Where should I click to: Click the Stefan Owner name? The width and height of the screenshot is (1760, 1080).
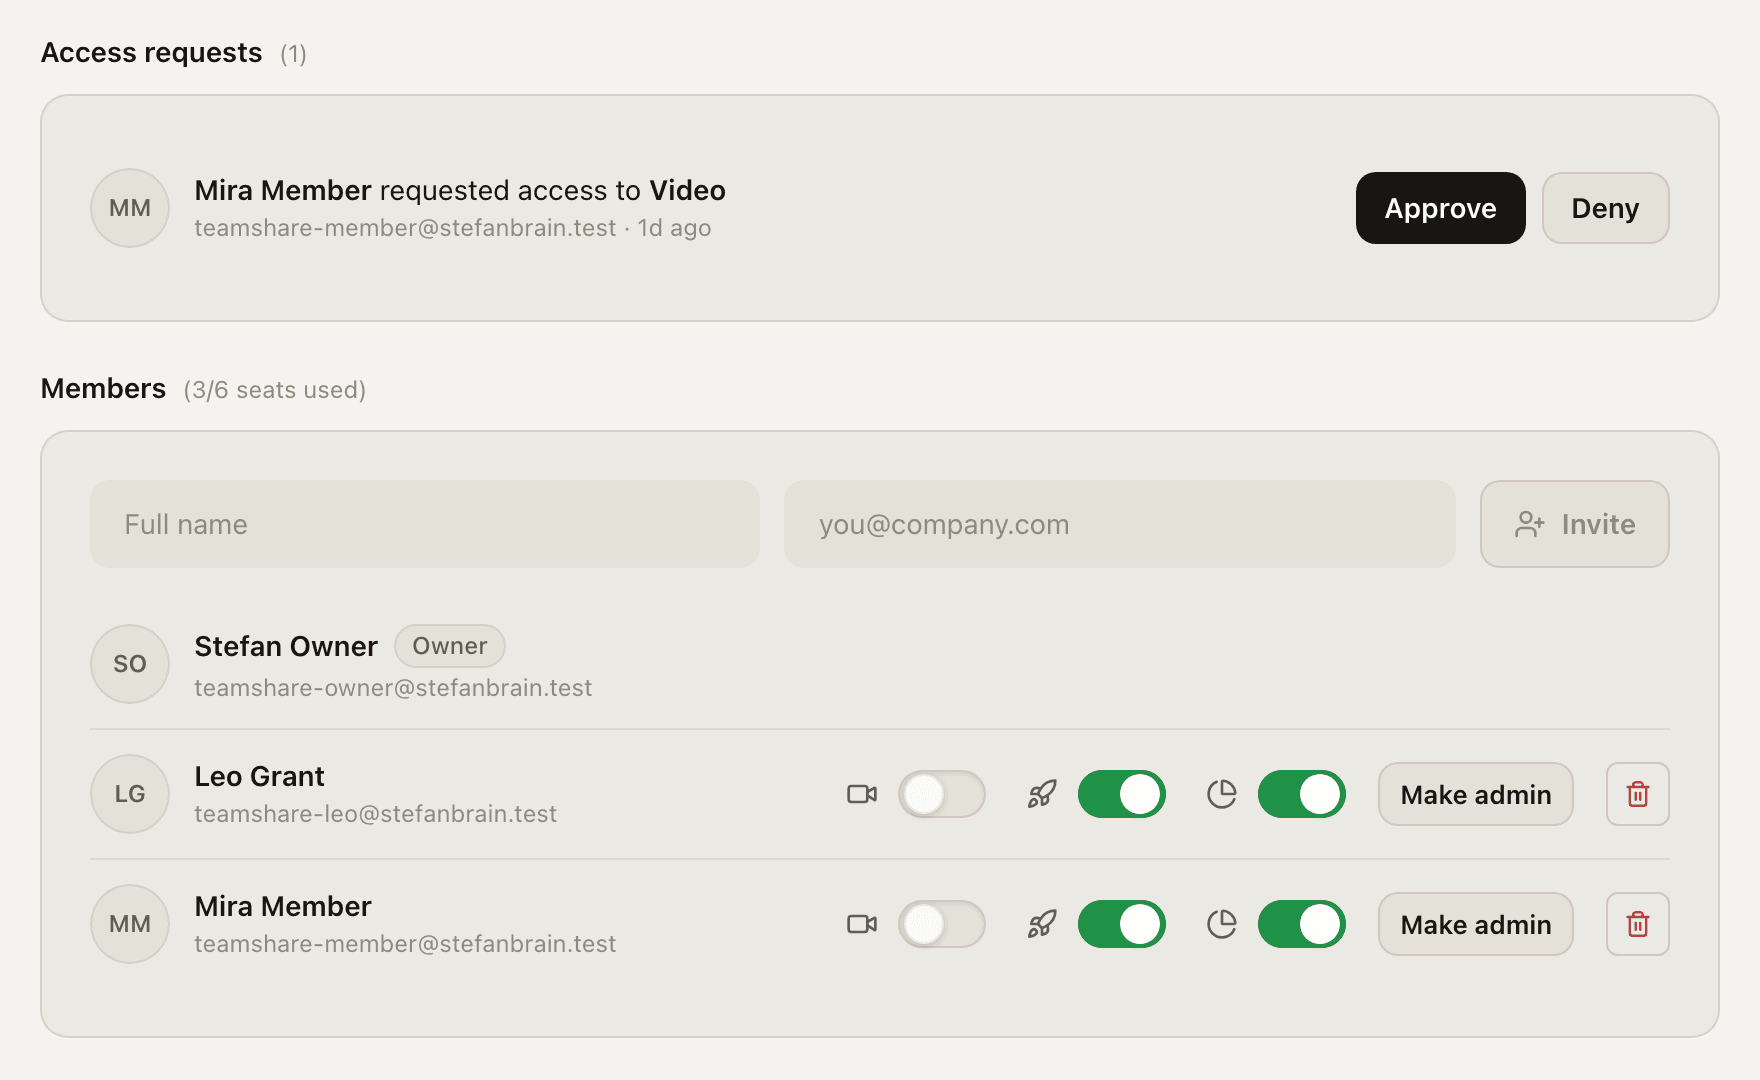coord(286,646)
